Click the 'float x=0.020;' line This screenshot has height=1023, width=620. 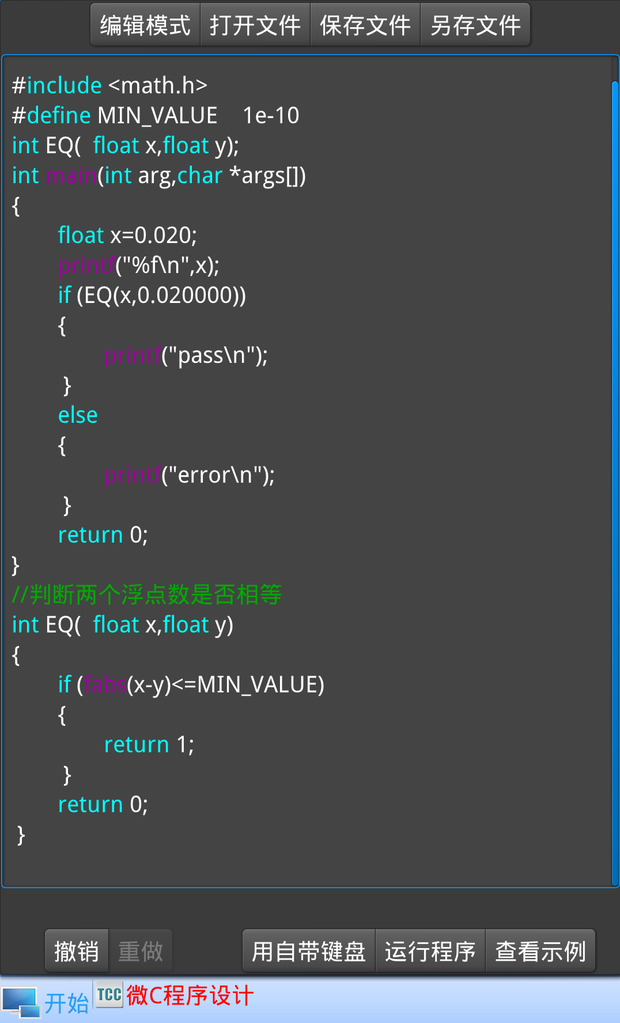(x=127, y=236)
